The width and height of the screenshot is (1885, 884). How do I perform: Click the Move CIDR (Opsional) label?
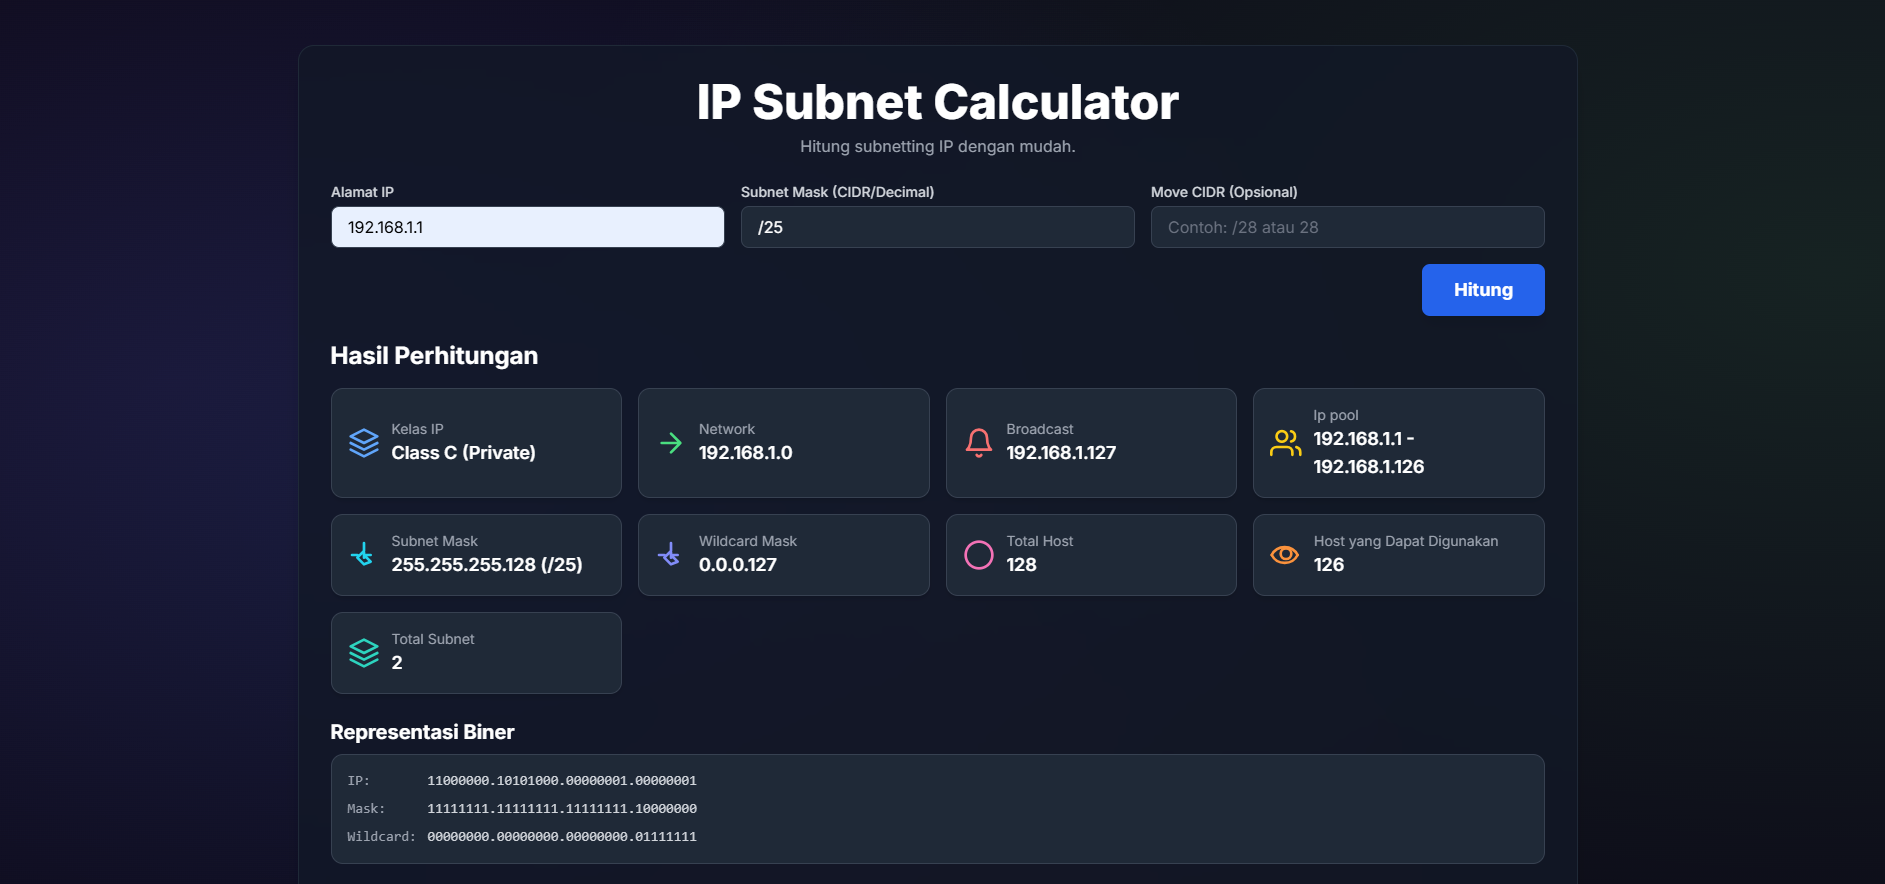coord(1224,192)
